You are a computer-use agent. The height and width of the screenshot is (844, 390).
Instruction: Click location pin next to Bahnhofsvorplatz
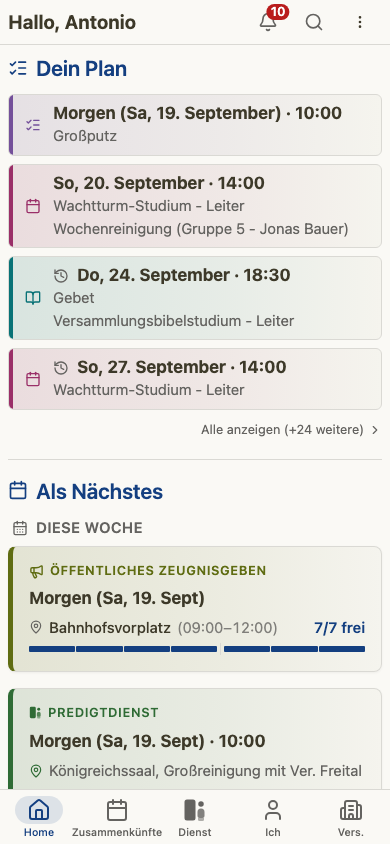click(x=36, y=628)
